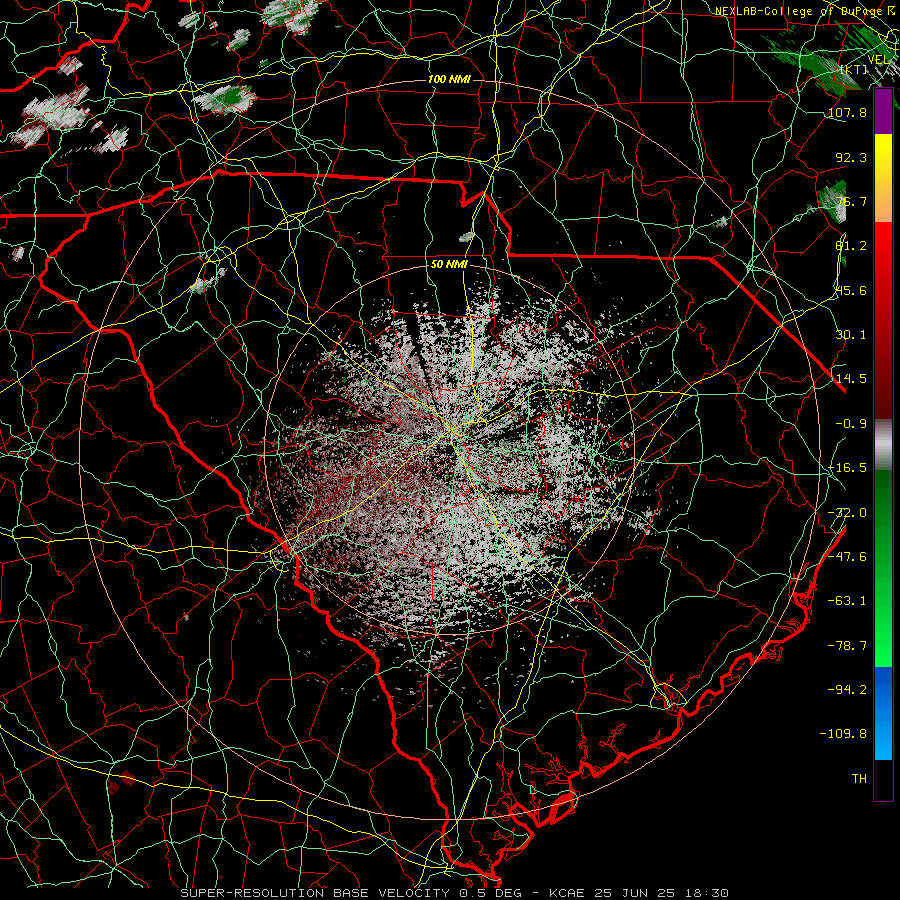
Task: Click the 76.7 velocity legend value
Action: point(851,201)
